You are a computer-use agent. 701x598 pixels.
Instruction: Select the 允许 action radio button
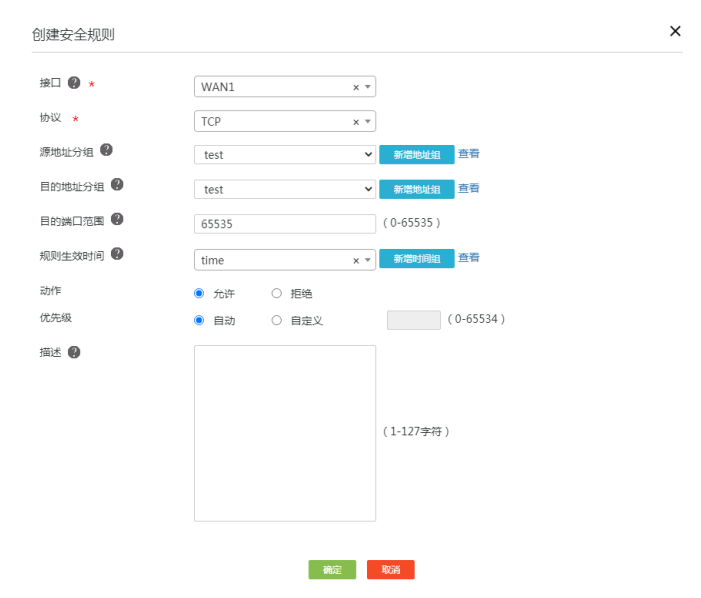(199, 294)
